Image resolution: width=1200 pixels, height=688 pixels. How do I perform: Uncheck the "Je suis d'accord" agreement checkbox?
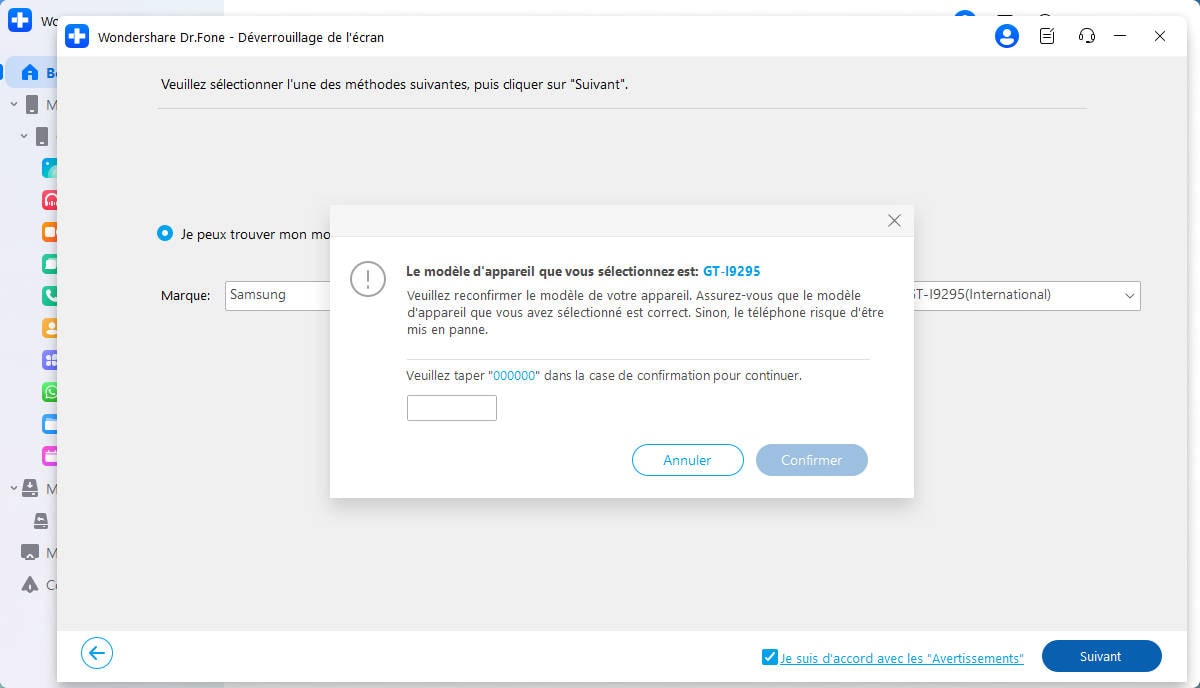[x=769, y=657]
